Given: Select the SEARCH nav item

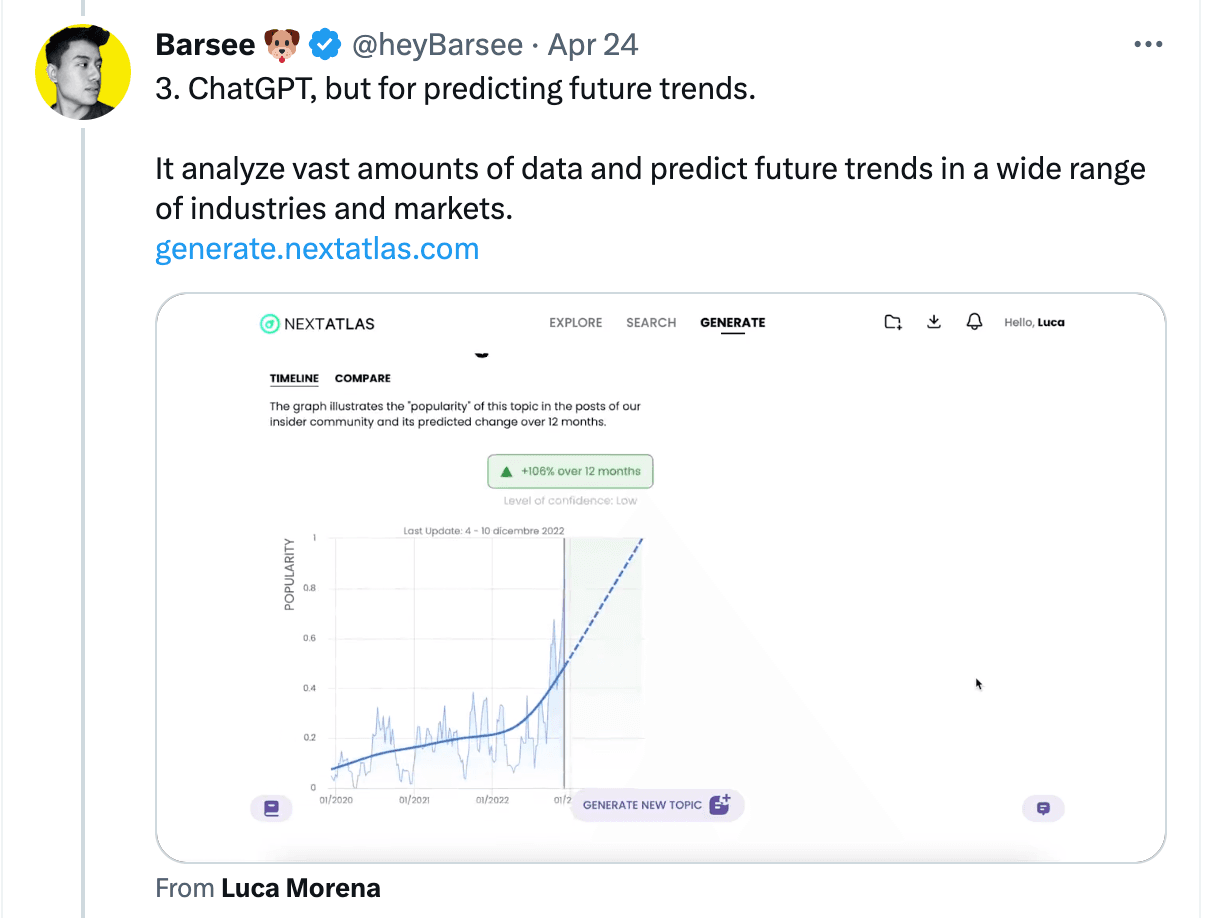Looking at the screenshot, I should [x=651, y=323].
